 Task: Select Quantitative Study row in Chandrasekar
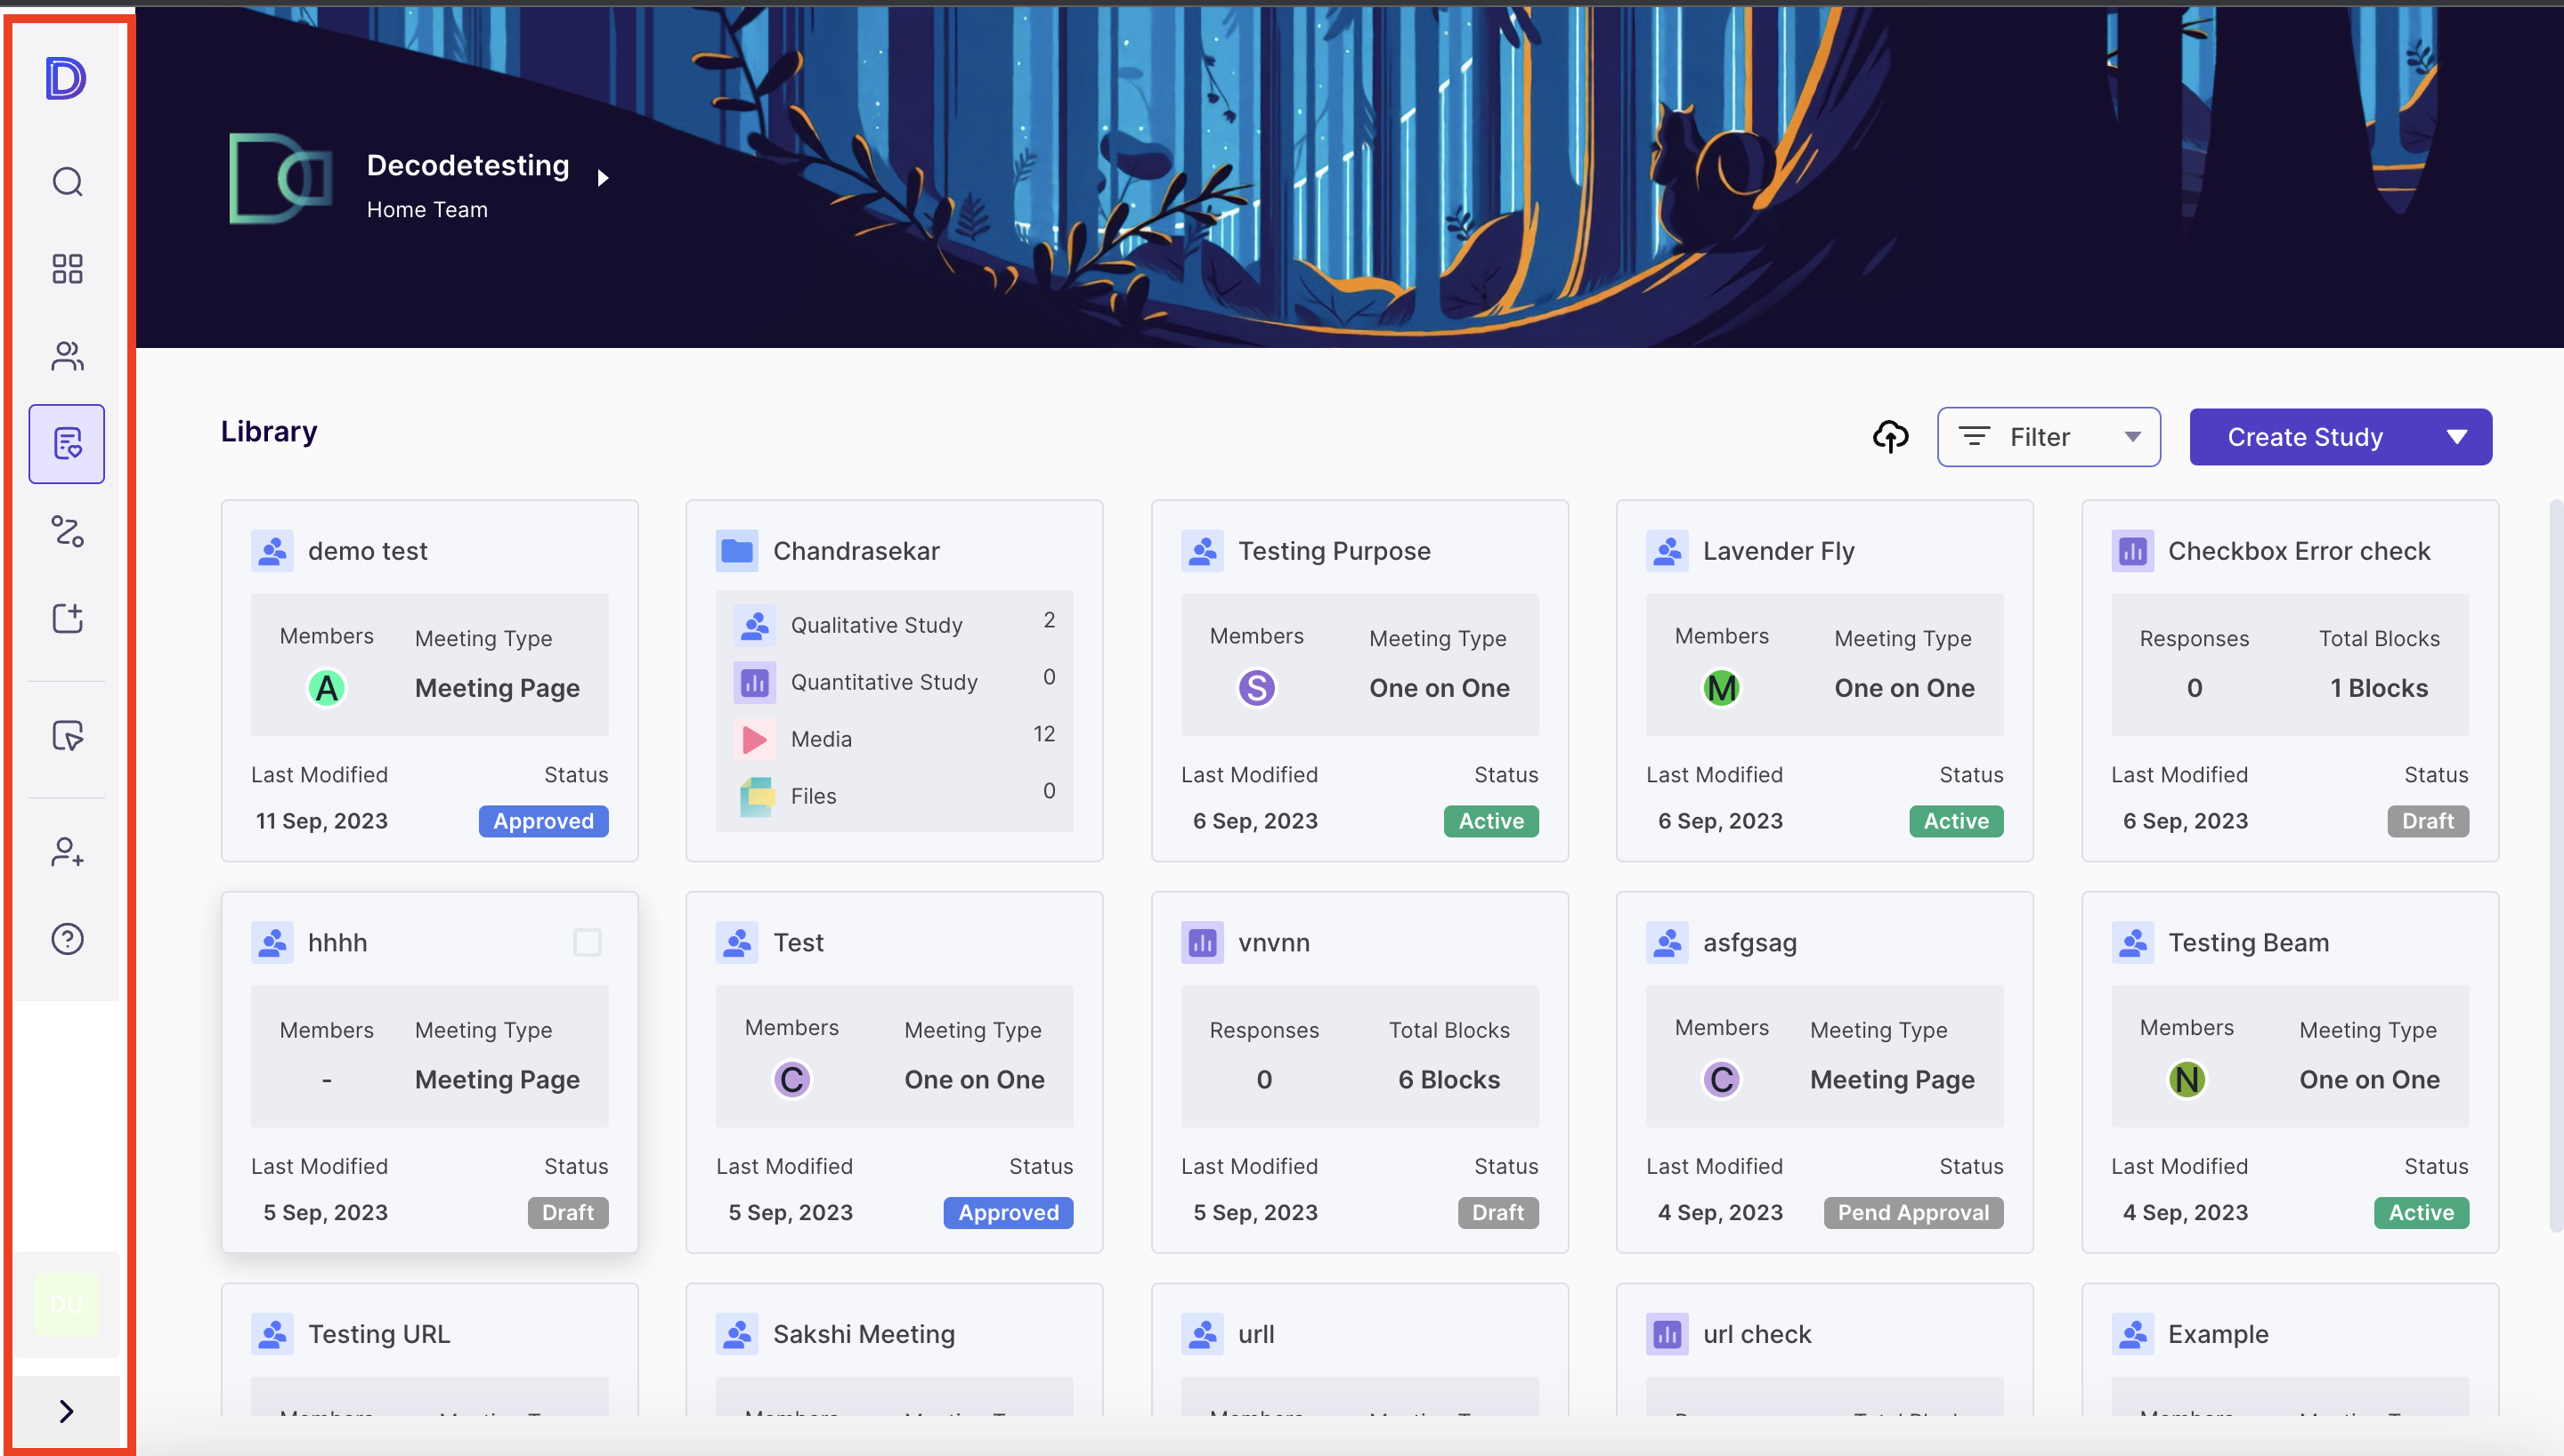[x=895, y=682]
